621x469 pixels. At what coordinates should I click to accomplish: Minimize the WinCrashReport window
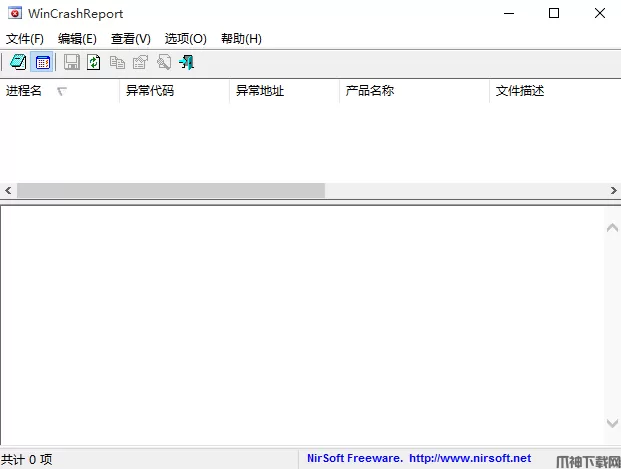tap(509, 13)
